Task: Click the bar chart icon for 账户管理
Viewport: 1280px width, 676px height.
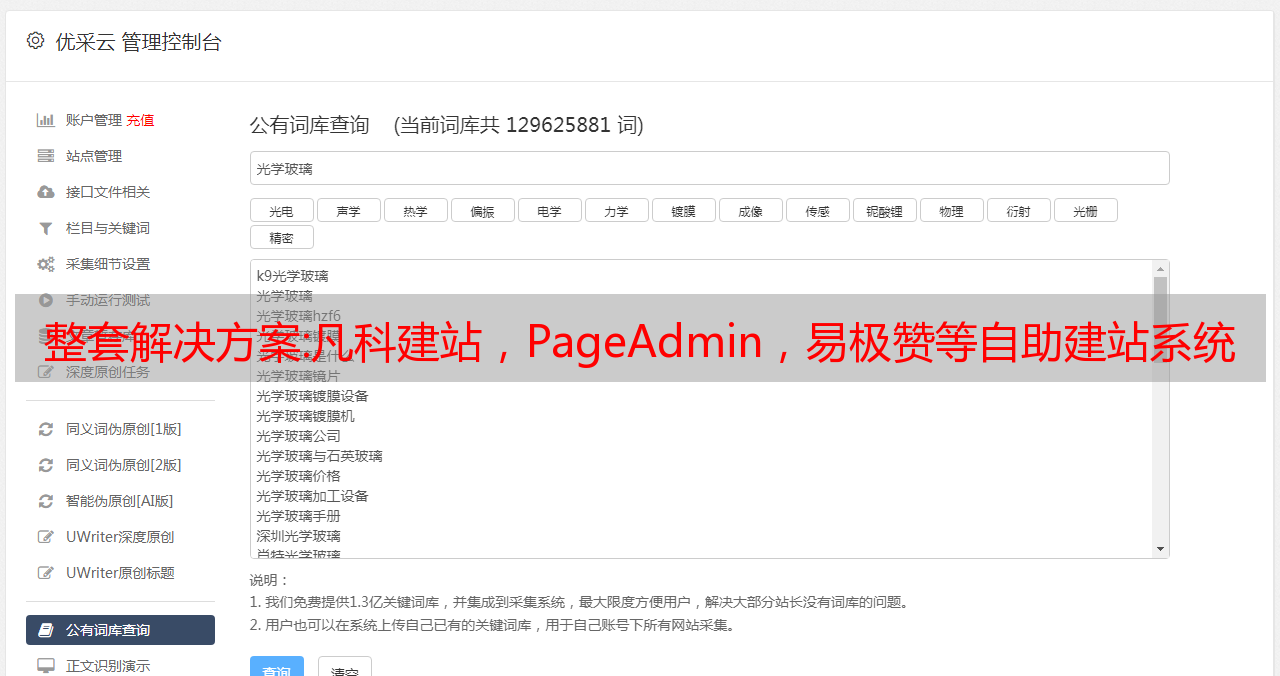Action: pos(46,120)
